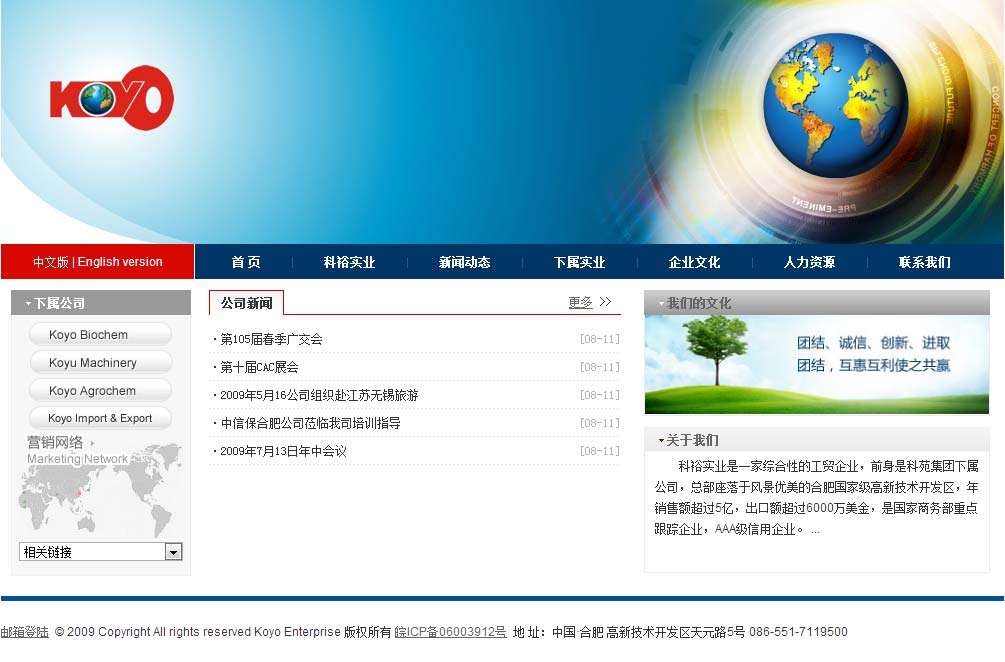
Task: Open the 相关链接 dropdown arrow
Action: (x=173, y=552)
